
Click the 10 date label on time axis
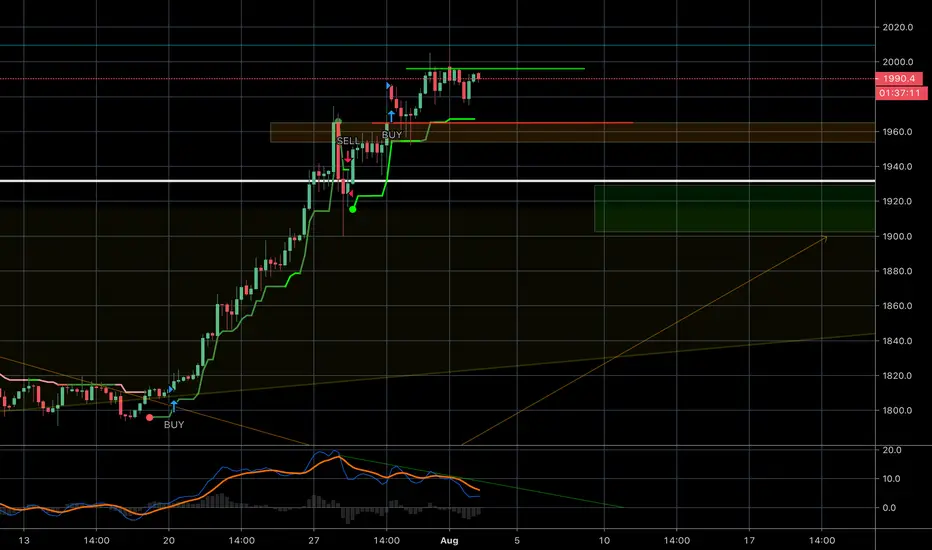[x=604, y=540]
